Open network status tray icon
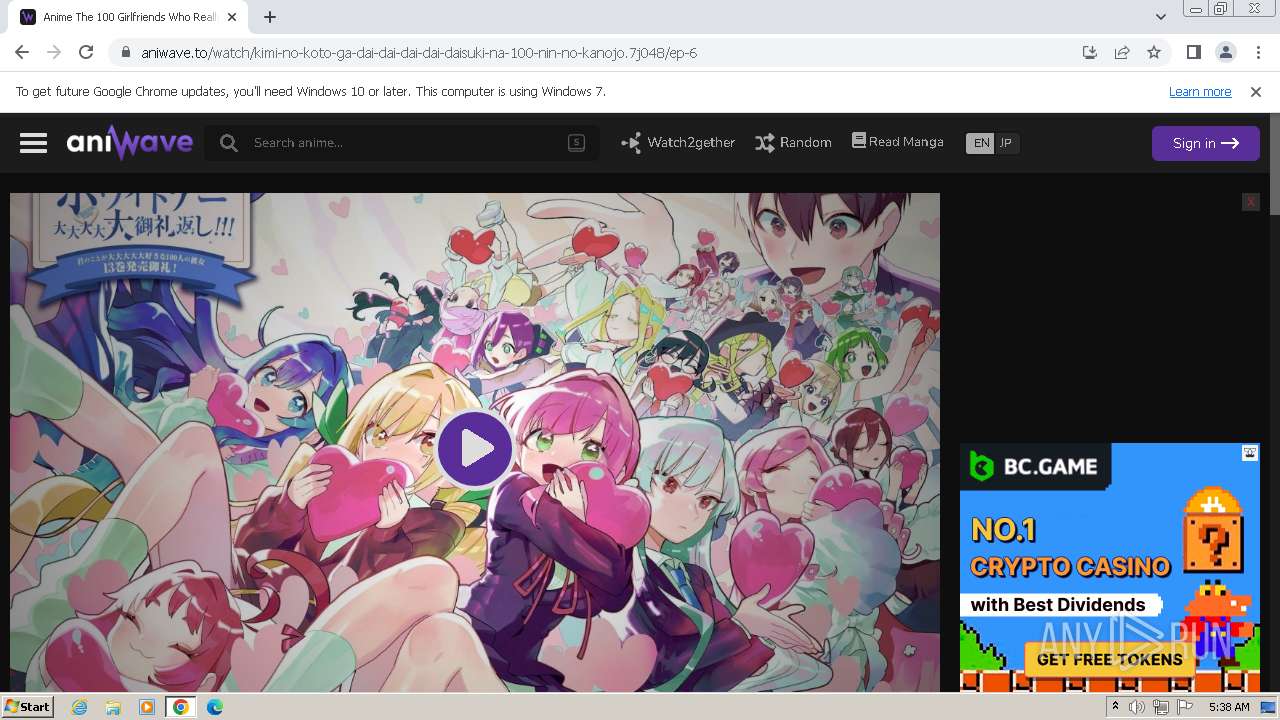 tap(1161, 707)
